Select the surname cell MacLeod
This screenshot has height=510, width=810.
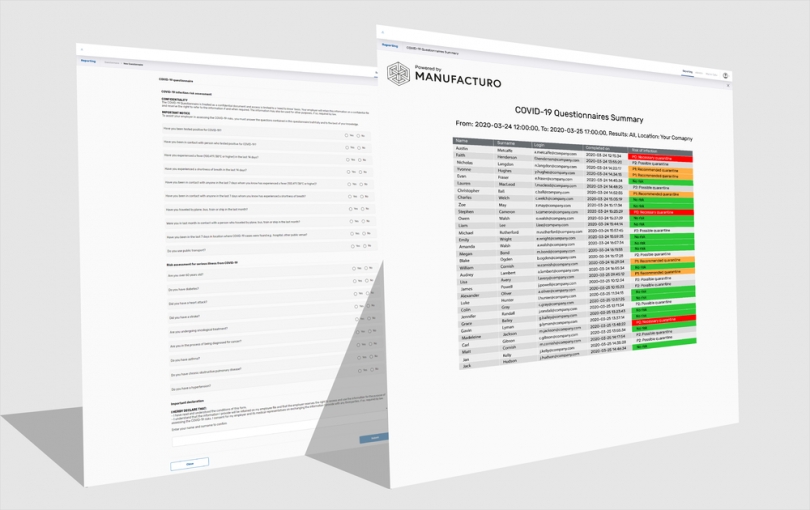click(507, 184)
